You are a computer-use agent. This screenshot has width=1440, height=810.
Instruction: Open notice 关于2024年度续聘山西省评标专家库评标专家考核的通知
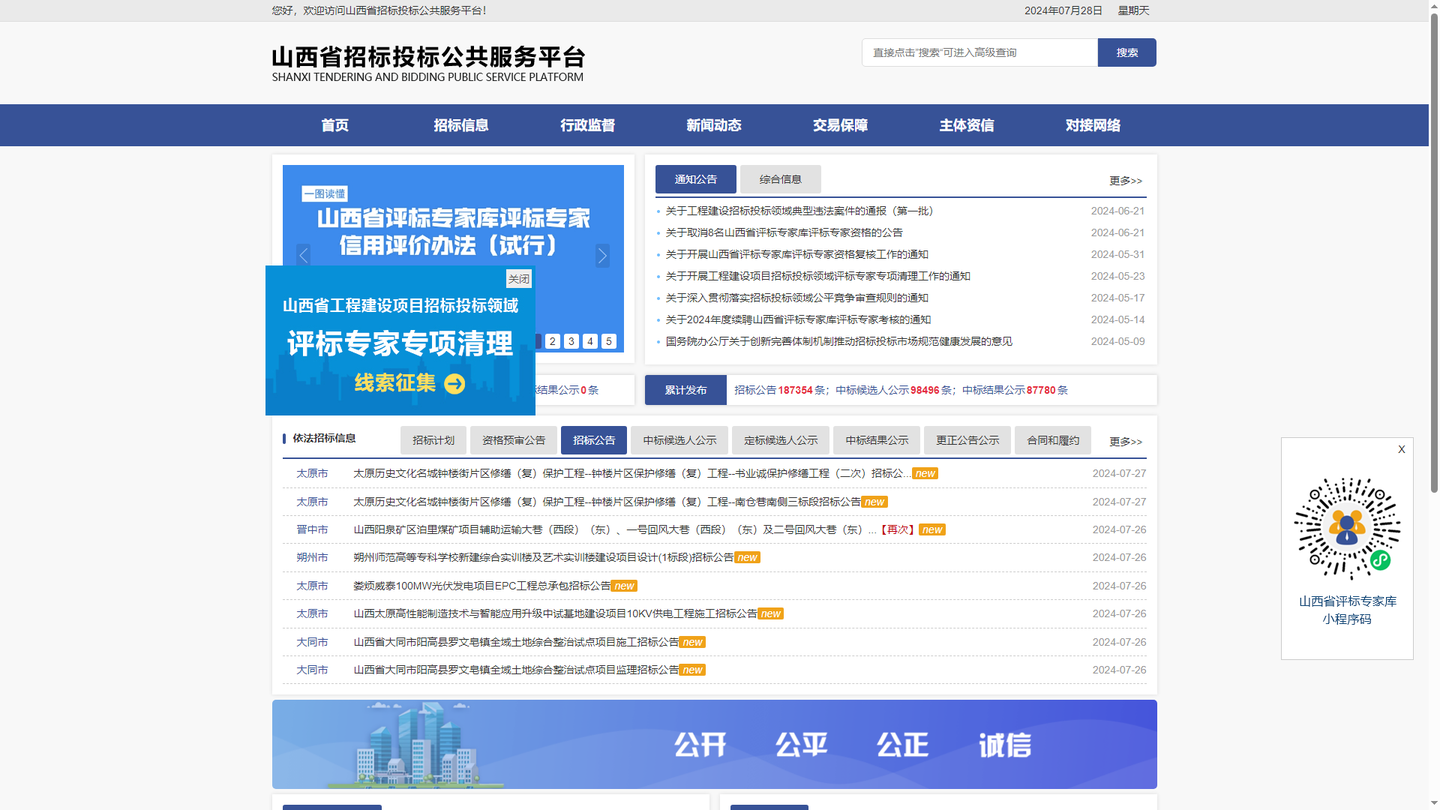798,320
